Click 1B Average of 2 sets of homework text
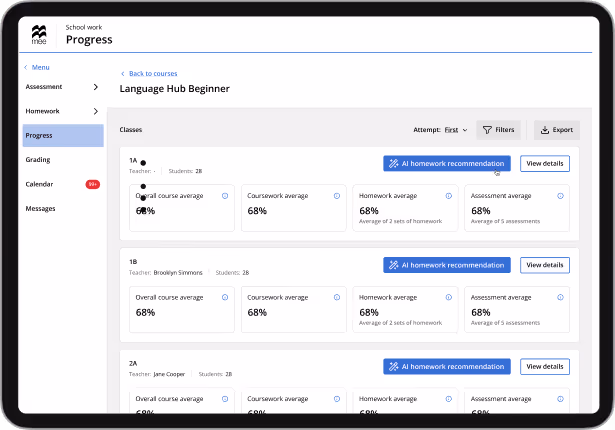This screenshot has height=430, width=615. (400, 323)
